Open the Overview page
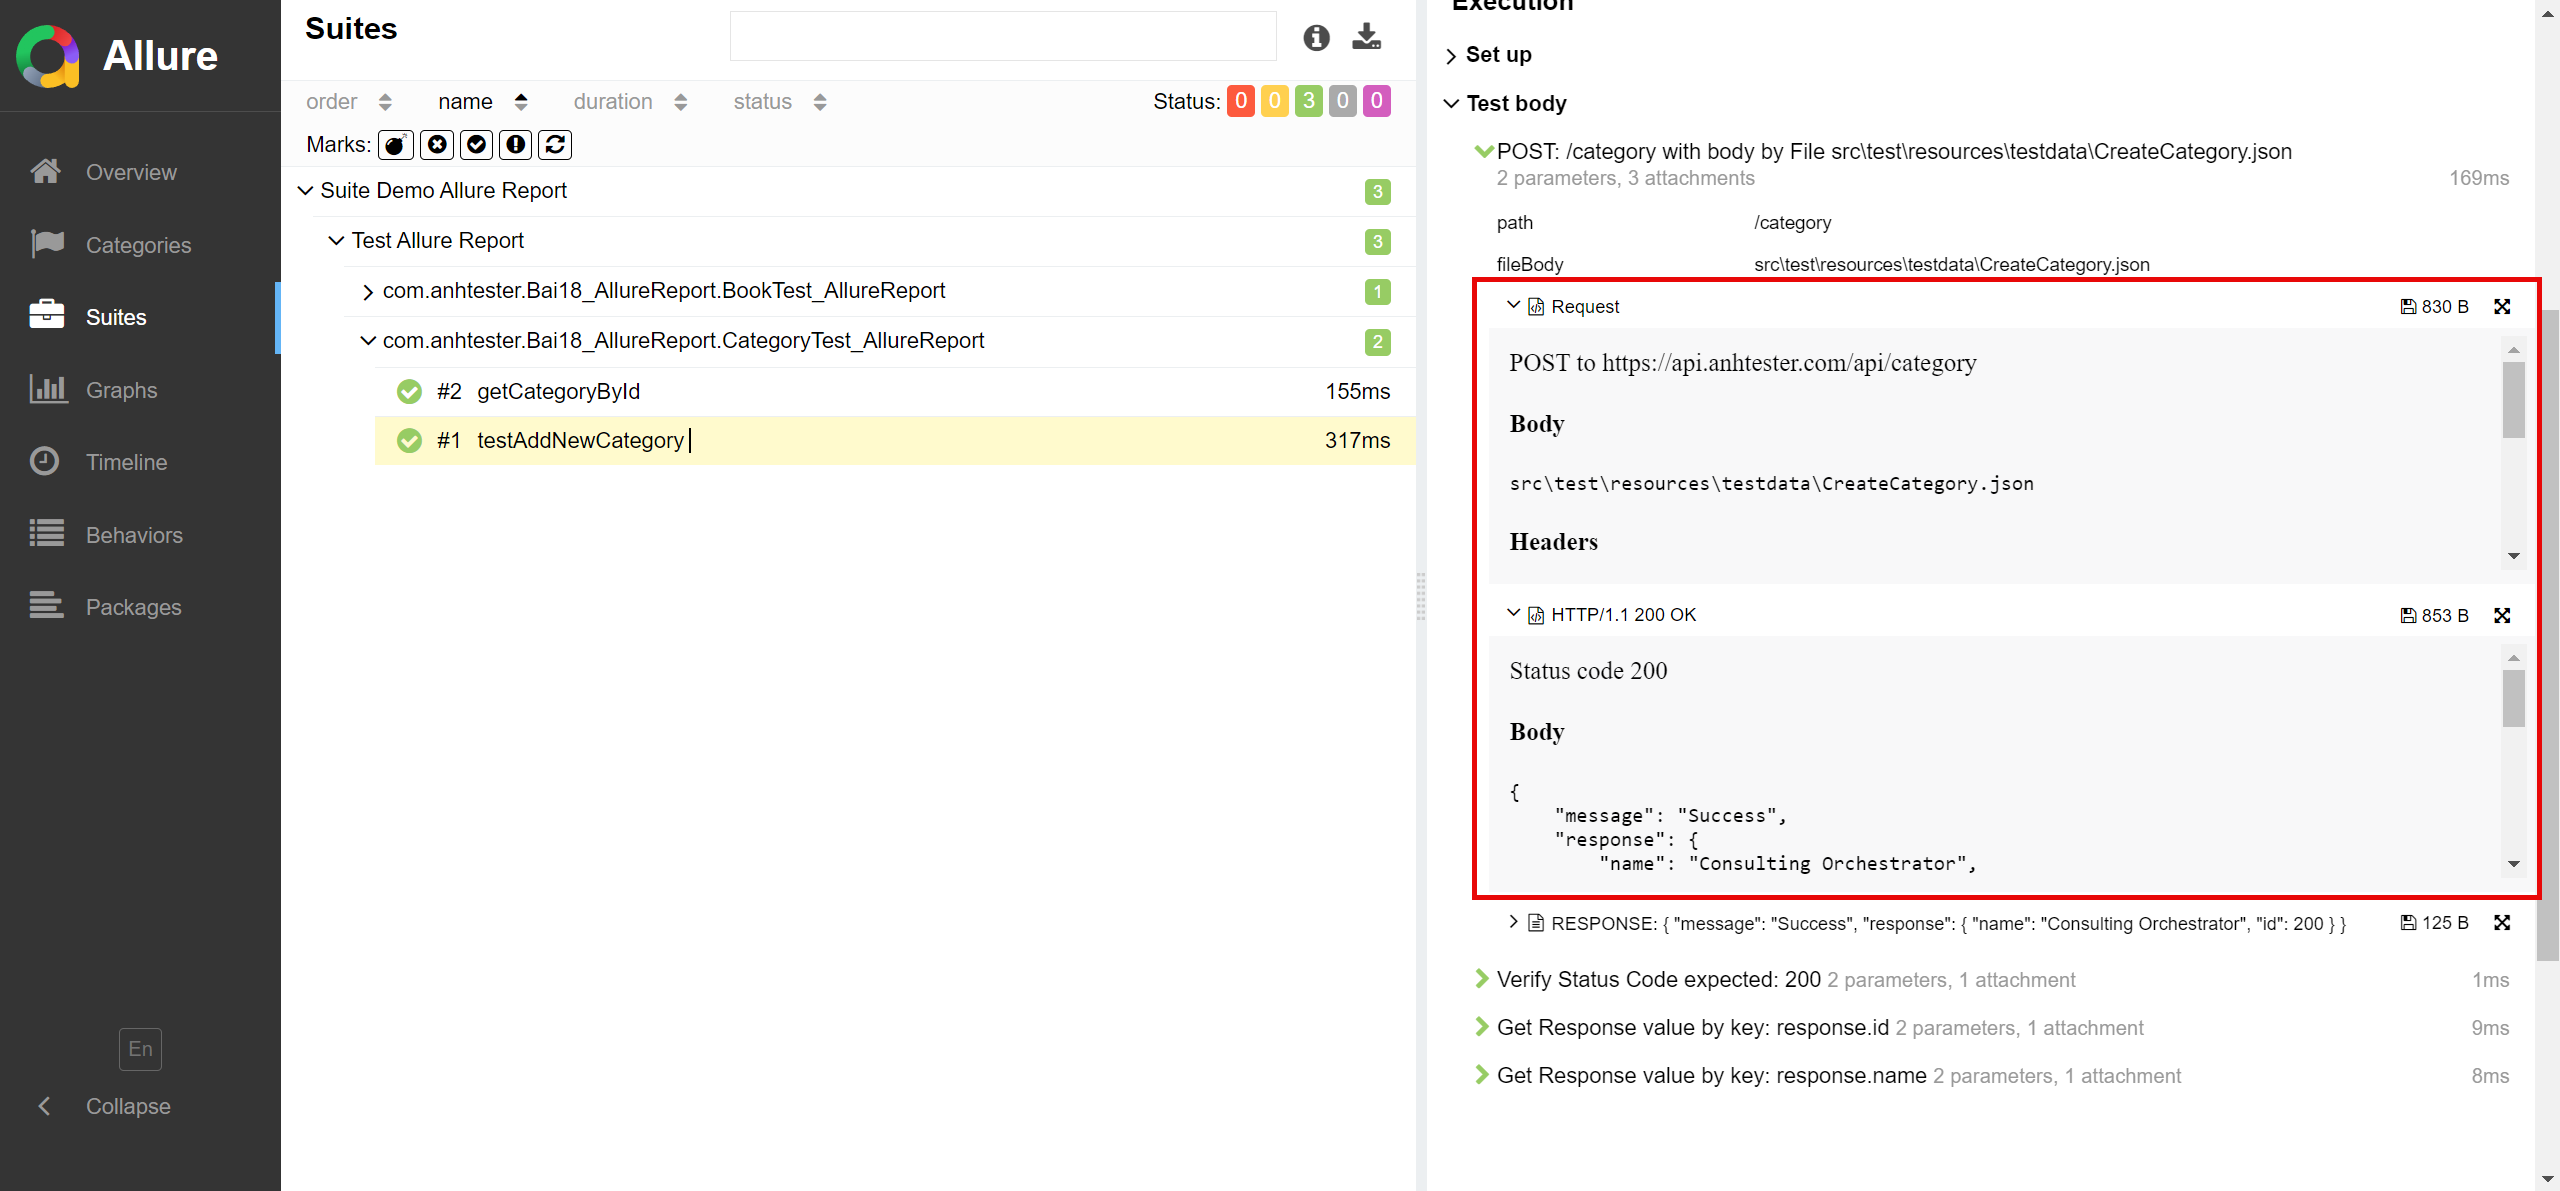This screenshot has height=1191, width=2560. (x=140, y=172)
